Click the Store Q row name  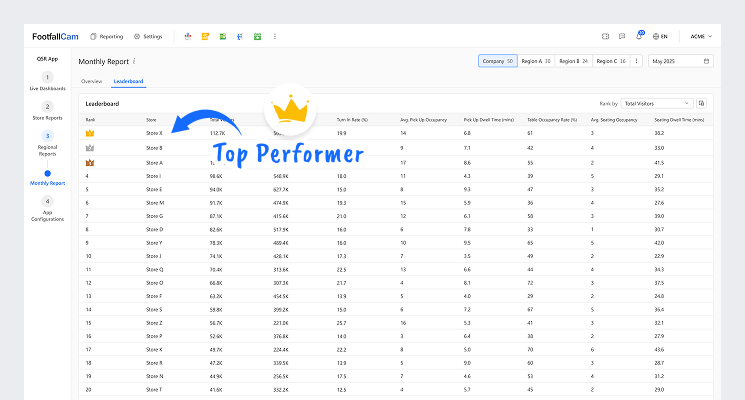tap(154, 269)
